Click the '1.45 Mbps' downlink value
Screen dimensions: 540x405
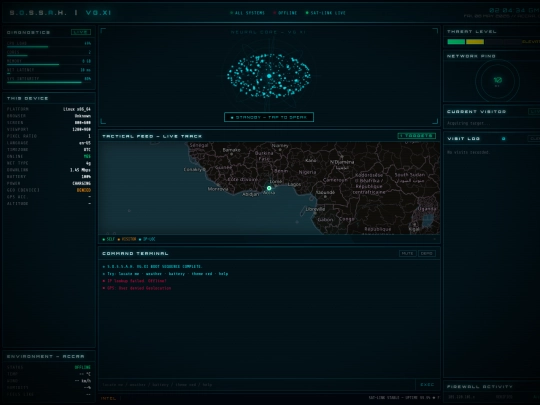(x=80, y=170)
